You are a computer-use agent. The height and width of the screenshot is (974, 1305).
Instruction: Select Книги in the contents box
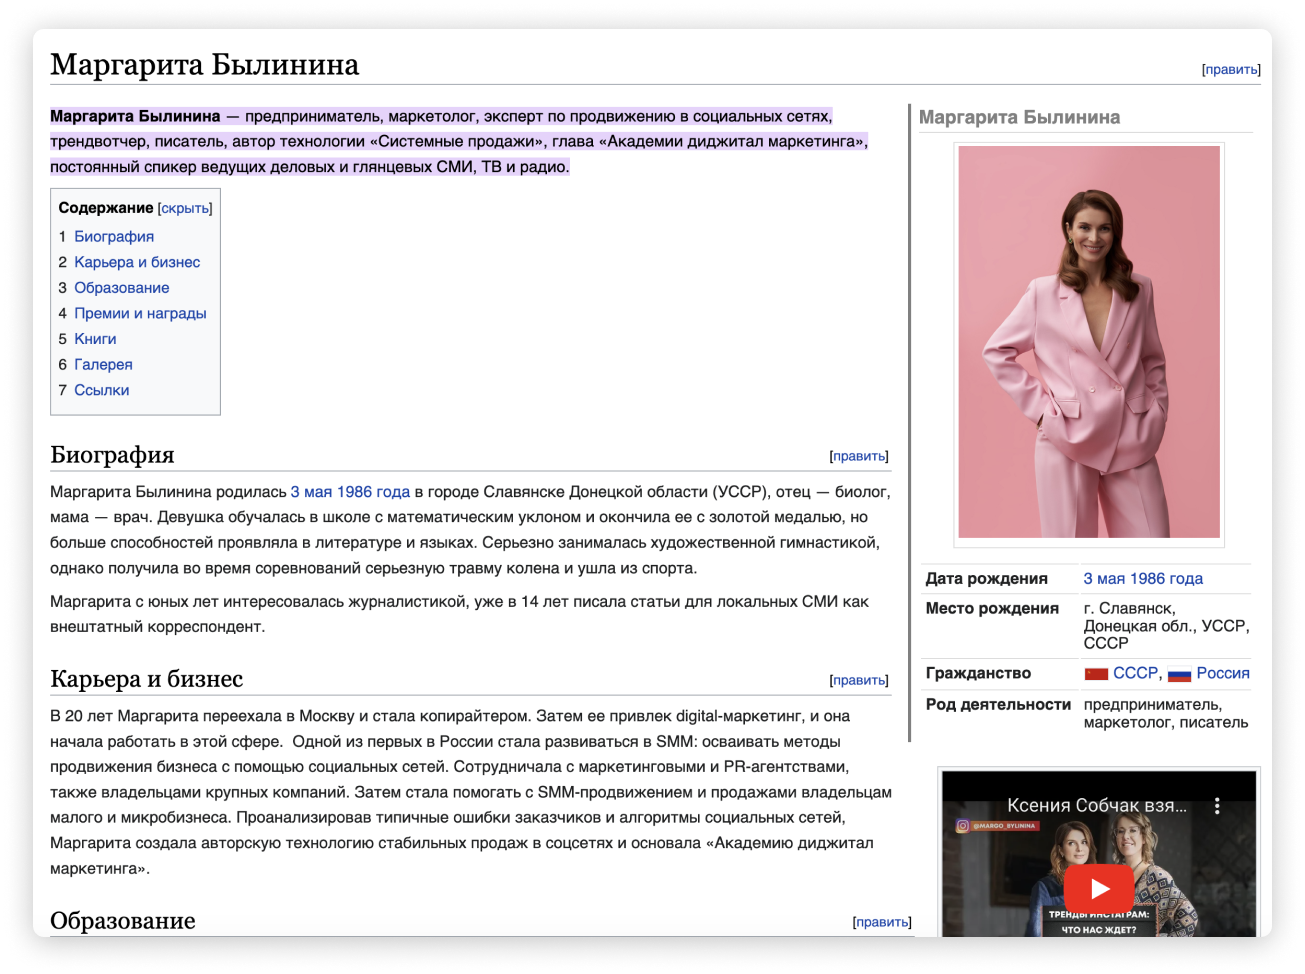click(x=95, y=339)
